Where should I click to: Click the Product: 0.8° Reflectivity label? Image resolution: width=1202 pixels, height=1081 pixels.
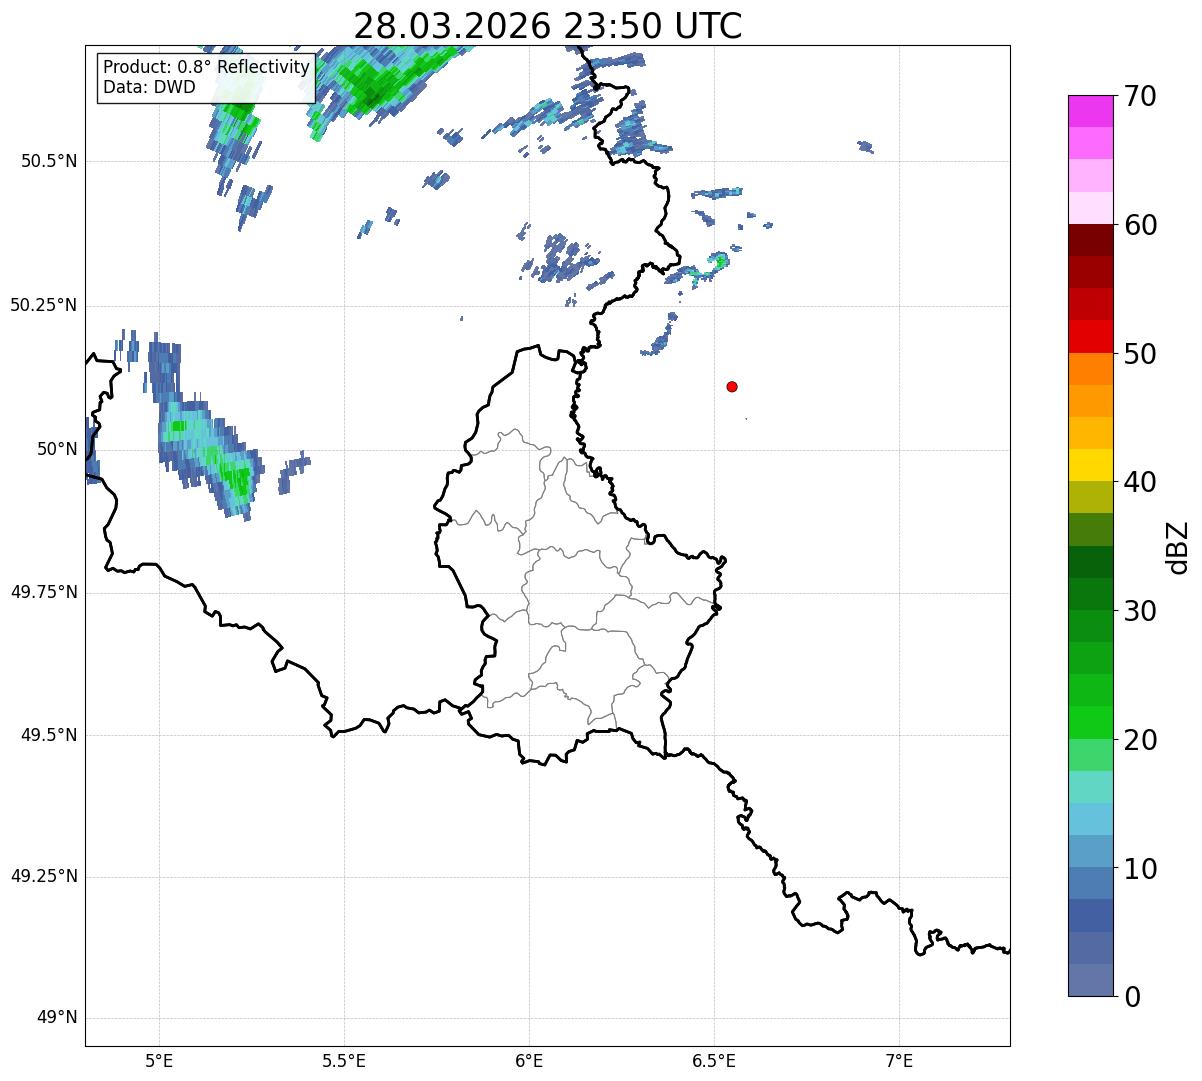pos(207,67)
